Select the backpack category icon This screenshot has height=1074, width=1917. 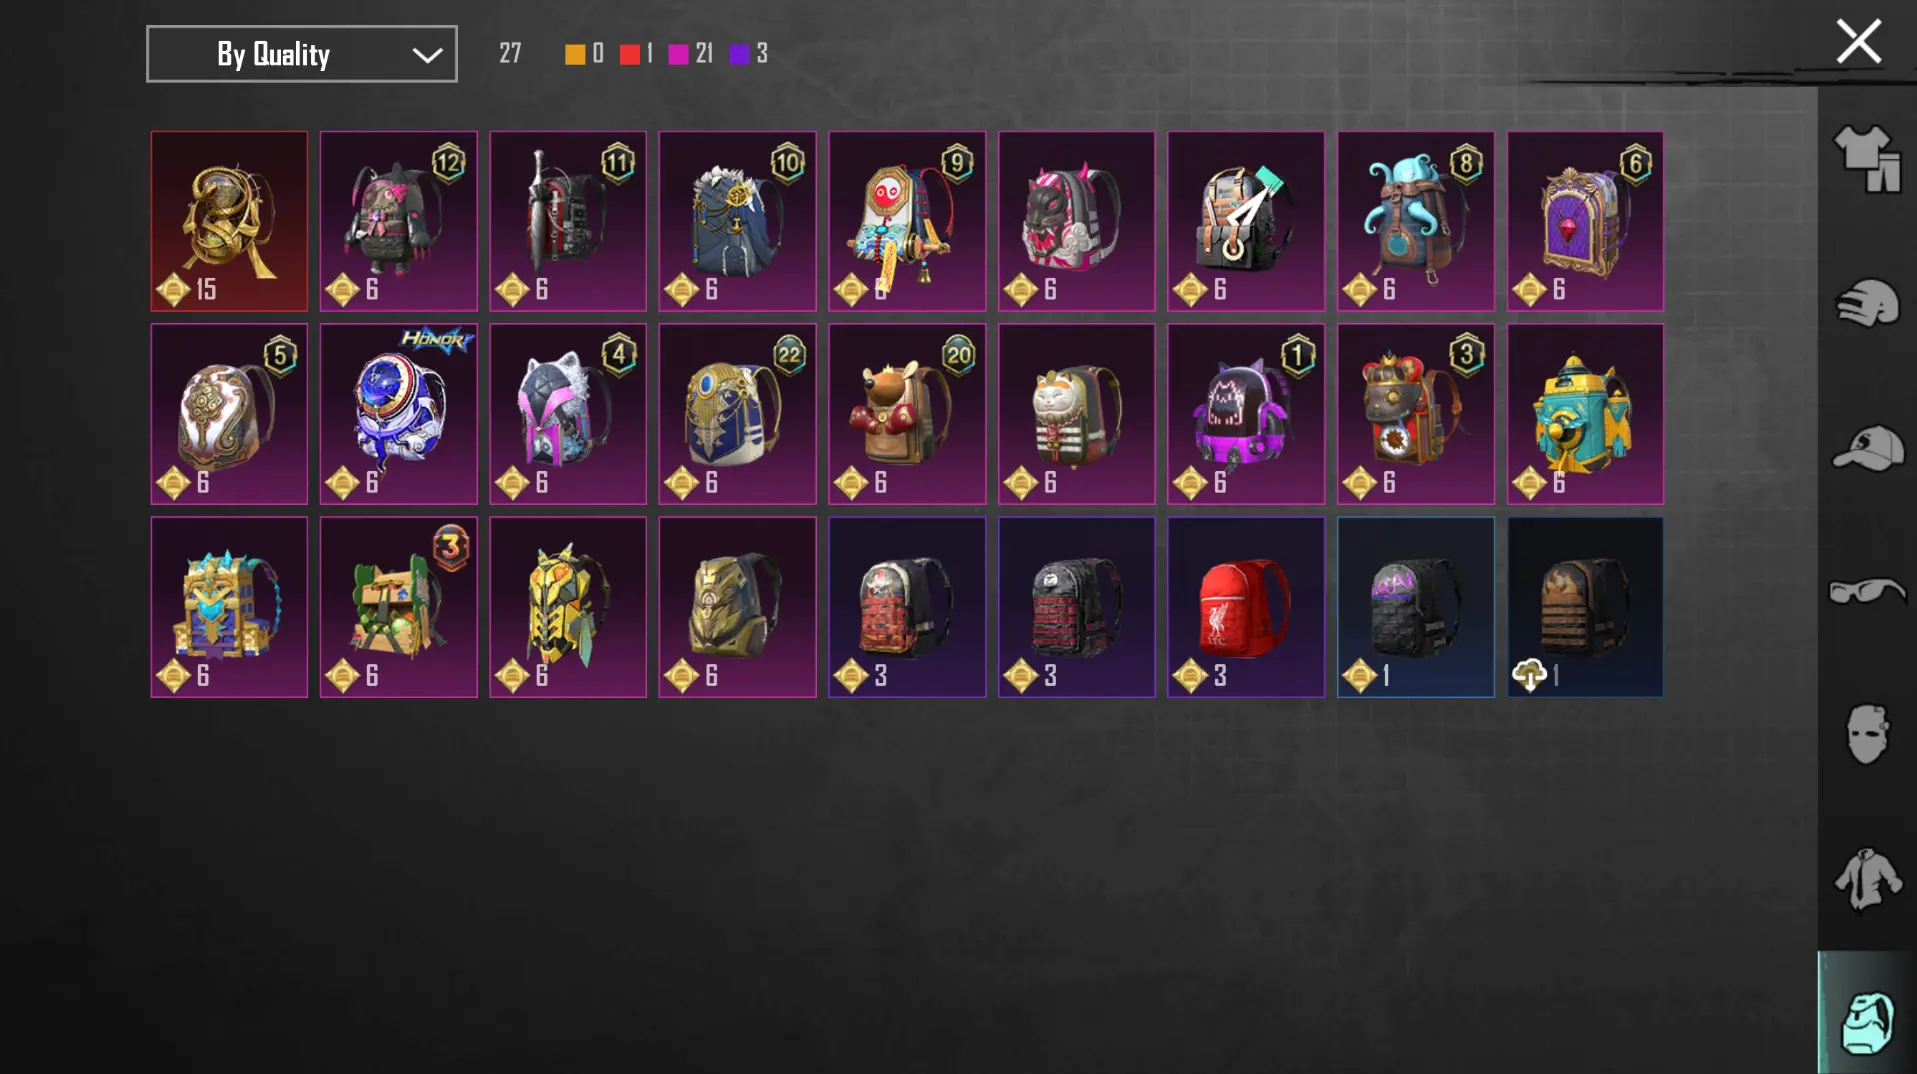[1866, 1020]
